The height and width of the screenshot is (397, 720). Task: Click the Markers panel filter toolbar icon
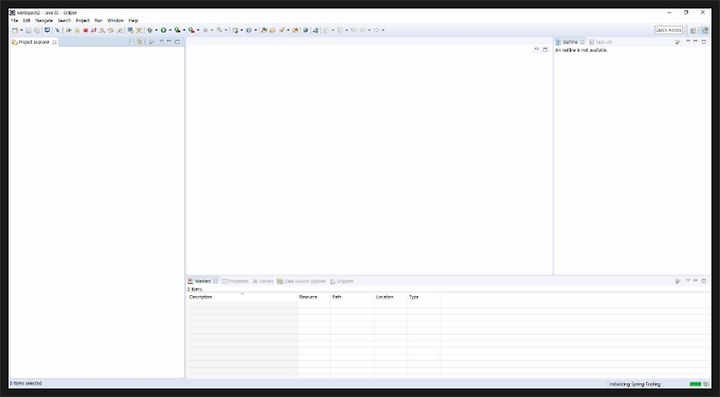pos(677,281)
